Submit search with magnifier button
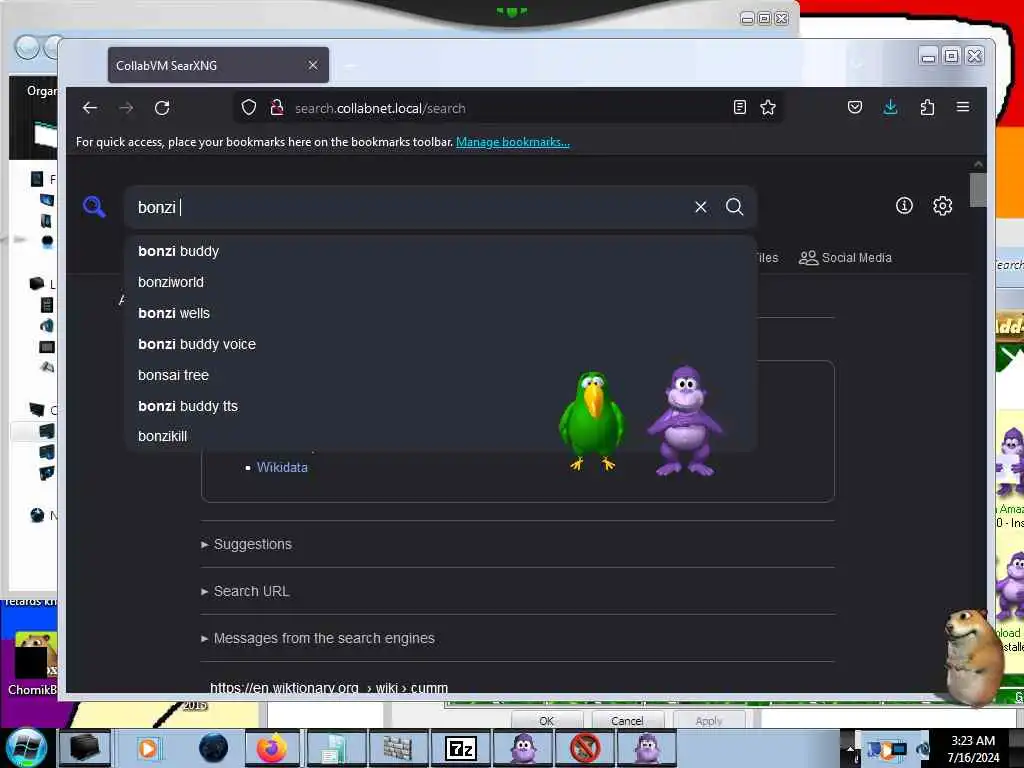 click(x=735, y=207)
